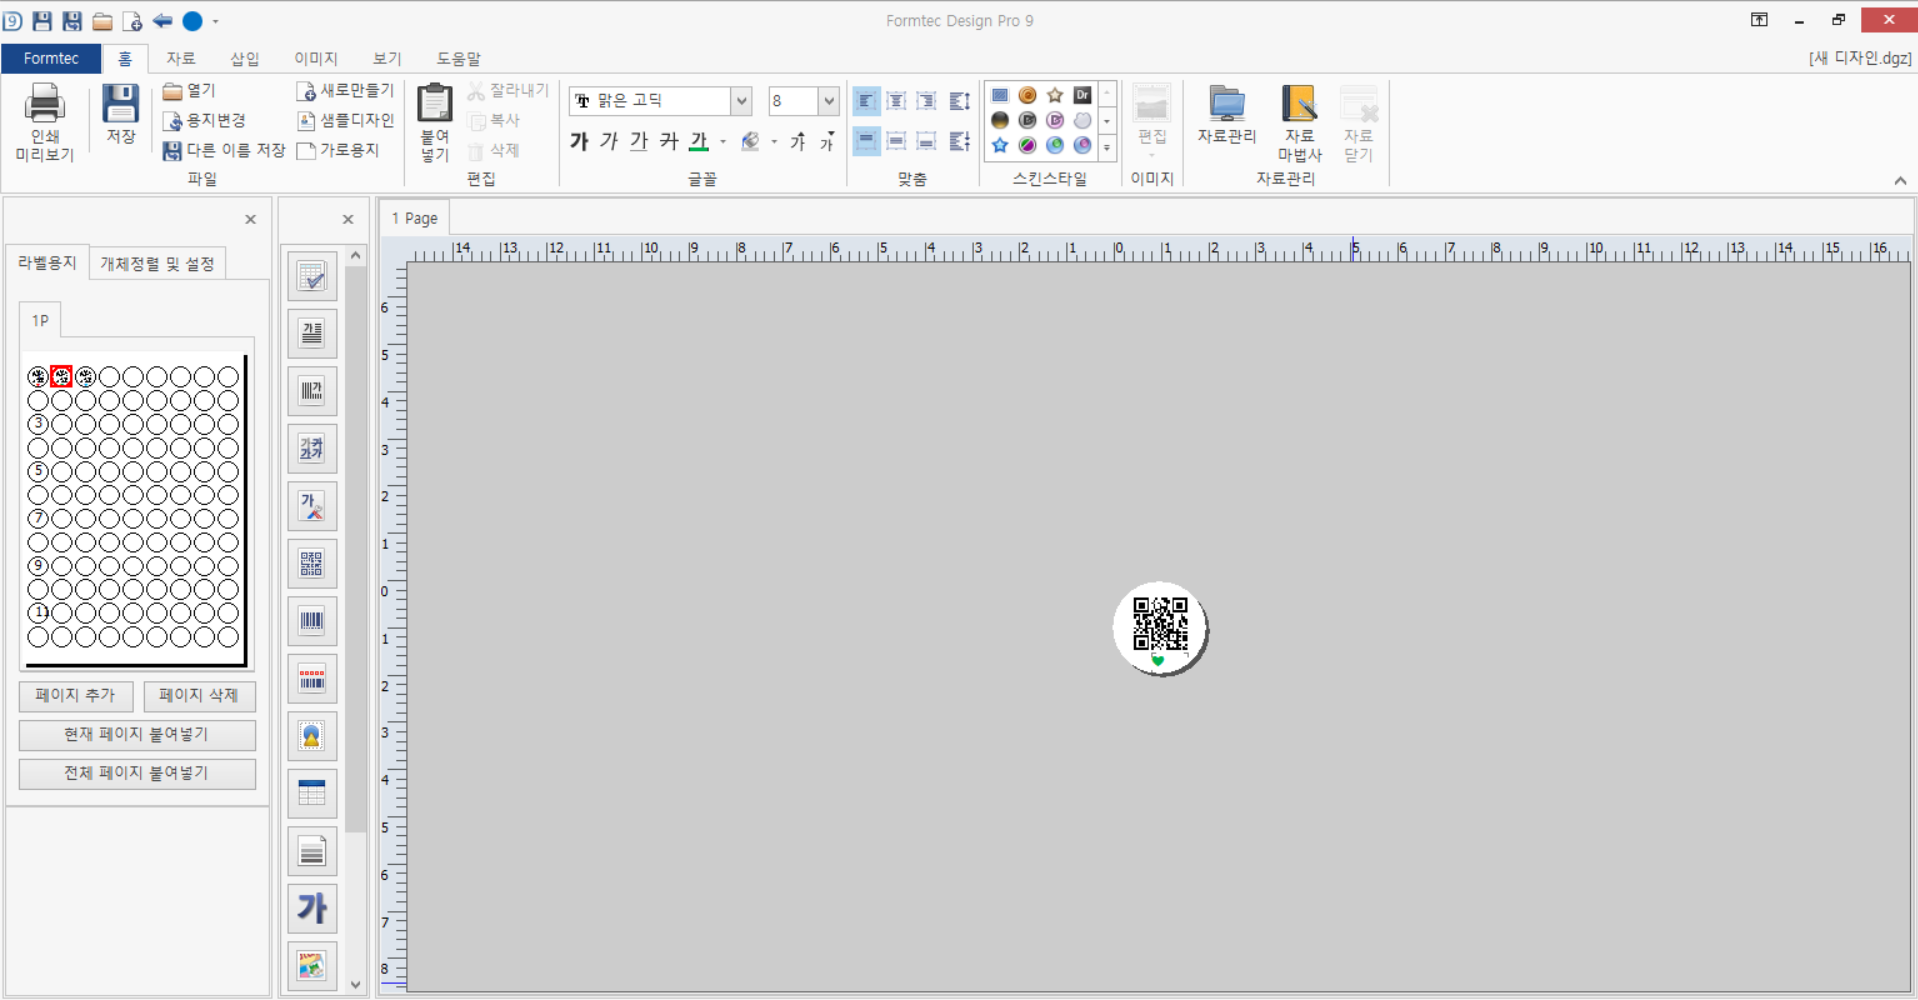
Task: Click the 현재 페이지 붙여넣기 button
Action: coord(137,734)
